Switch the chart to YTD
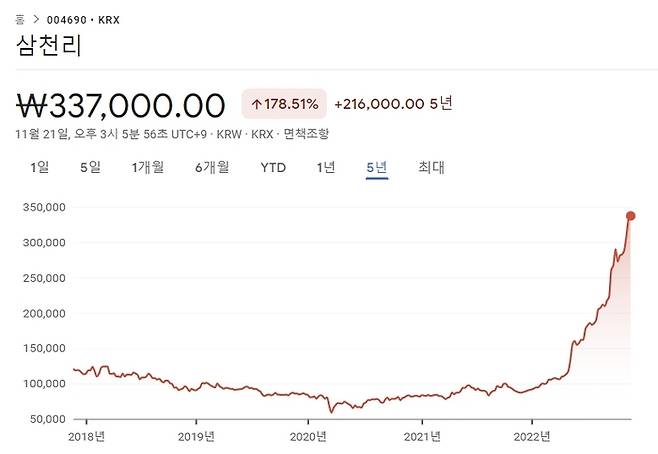The height and width of the screenshot is (454, 658). pos(273,167)
